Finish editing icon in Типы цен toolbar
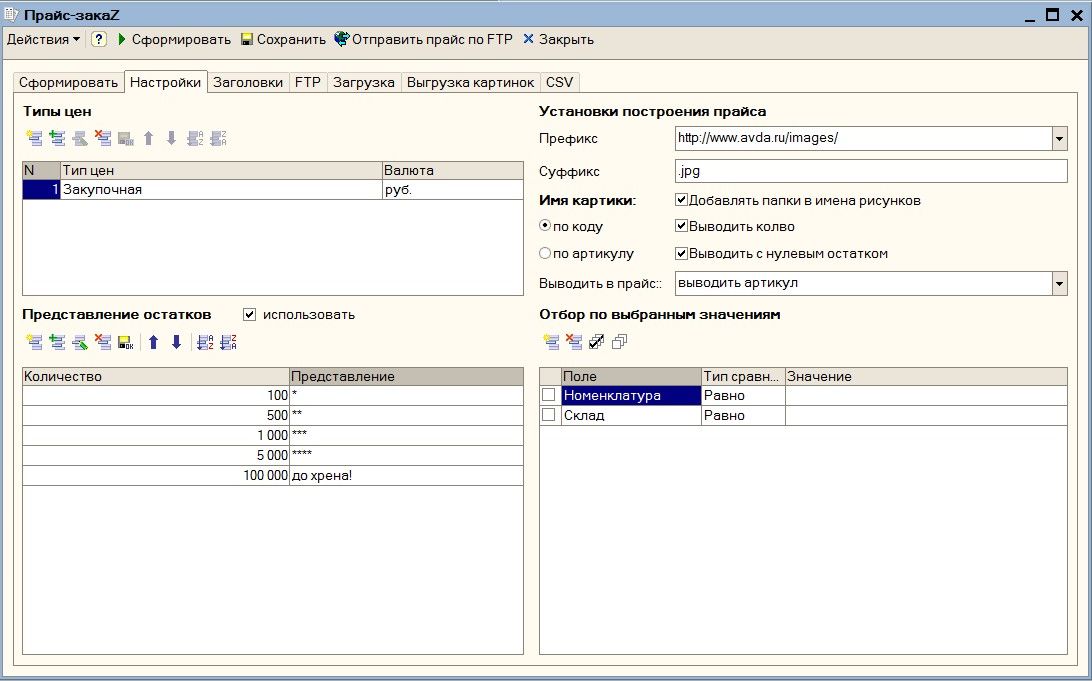 point(125,139)
